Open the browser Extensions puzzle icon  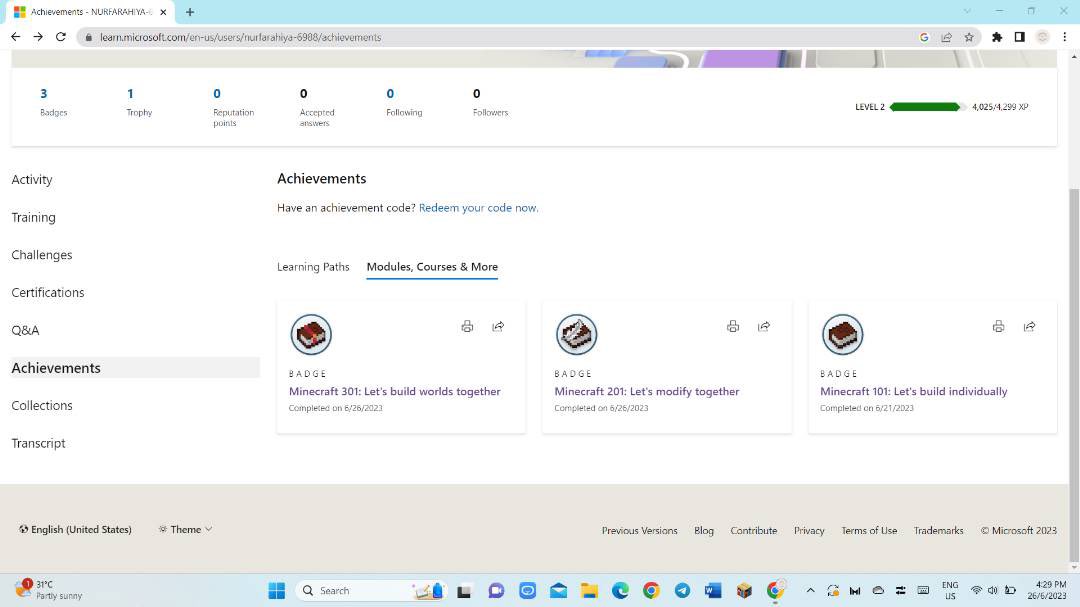997,37
